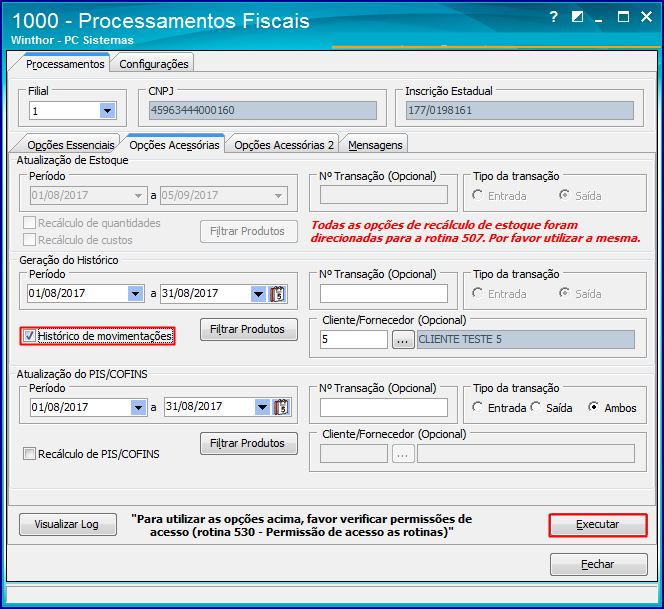Open the help question mark icon

553,17
